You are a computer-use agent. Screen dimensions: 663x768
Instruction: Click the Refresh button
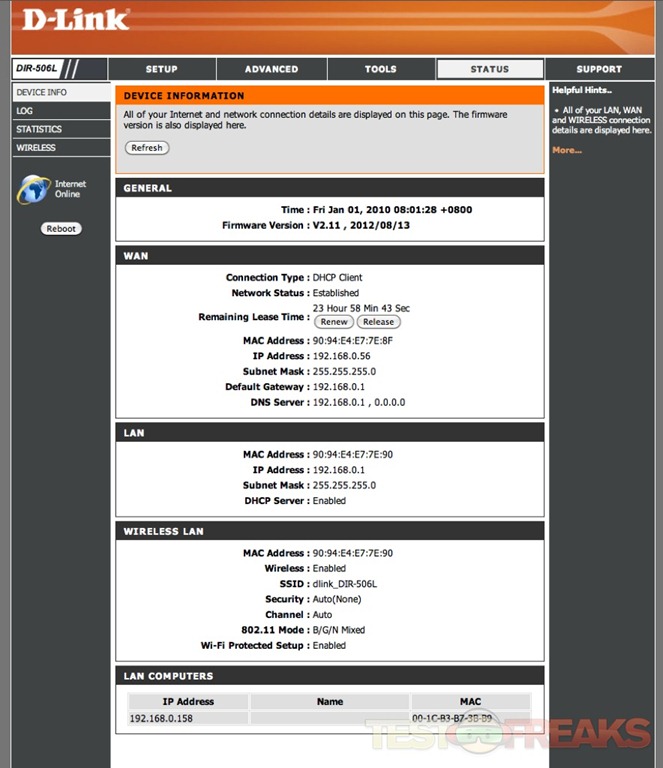[x=147, y=148]
